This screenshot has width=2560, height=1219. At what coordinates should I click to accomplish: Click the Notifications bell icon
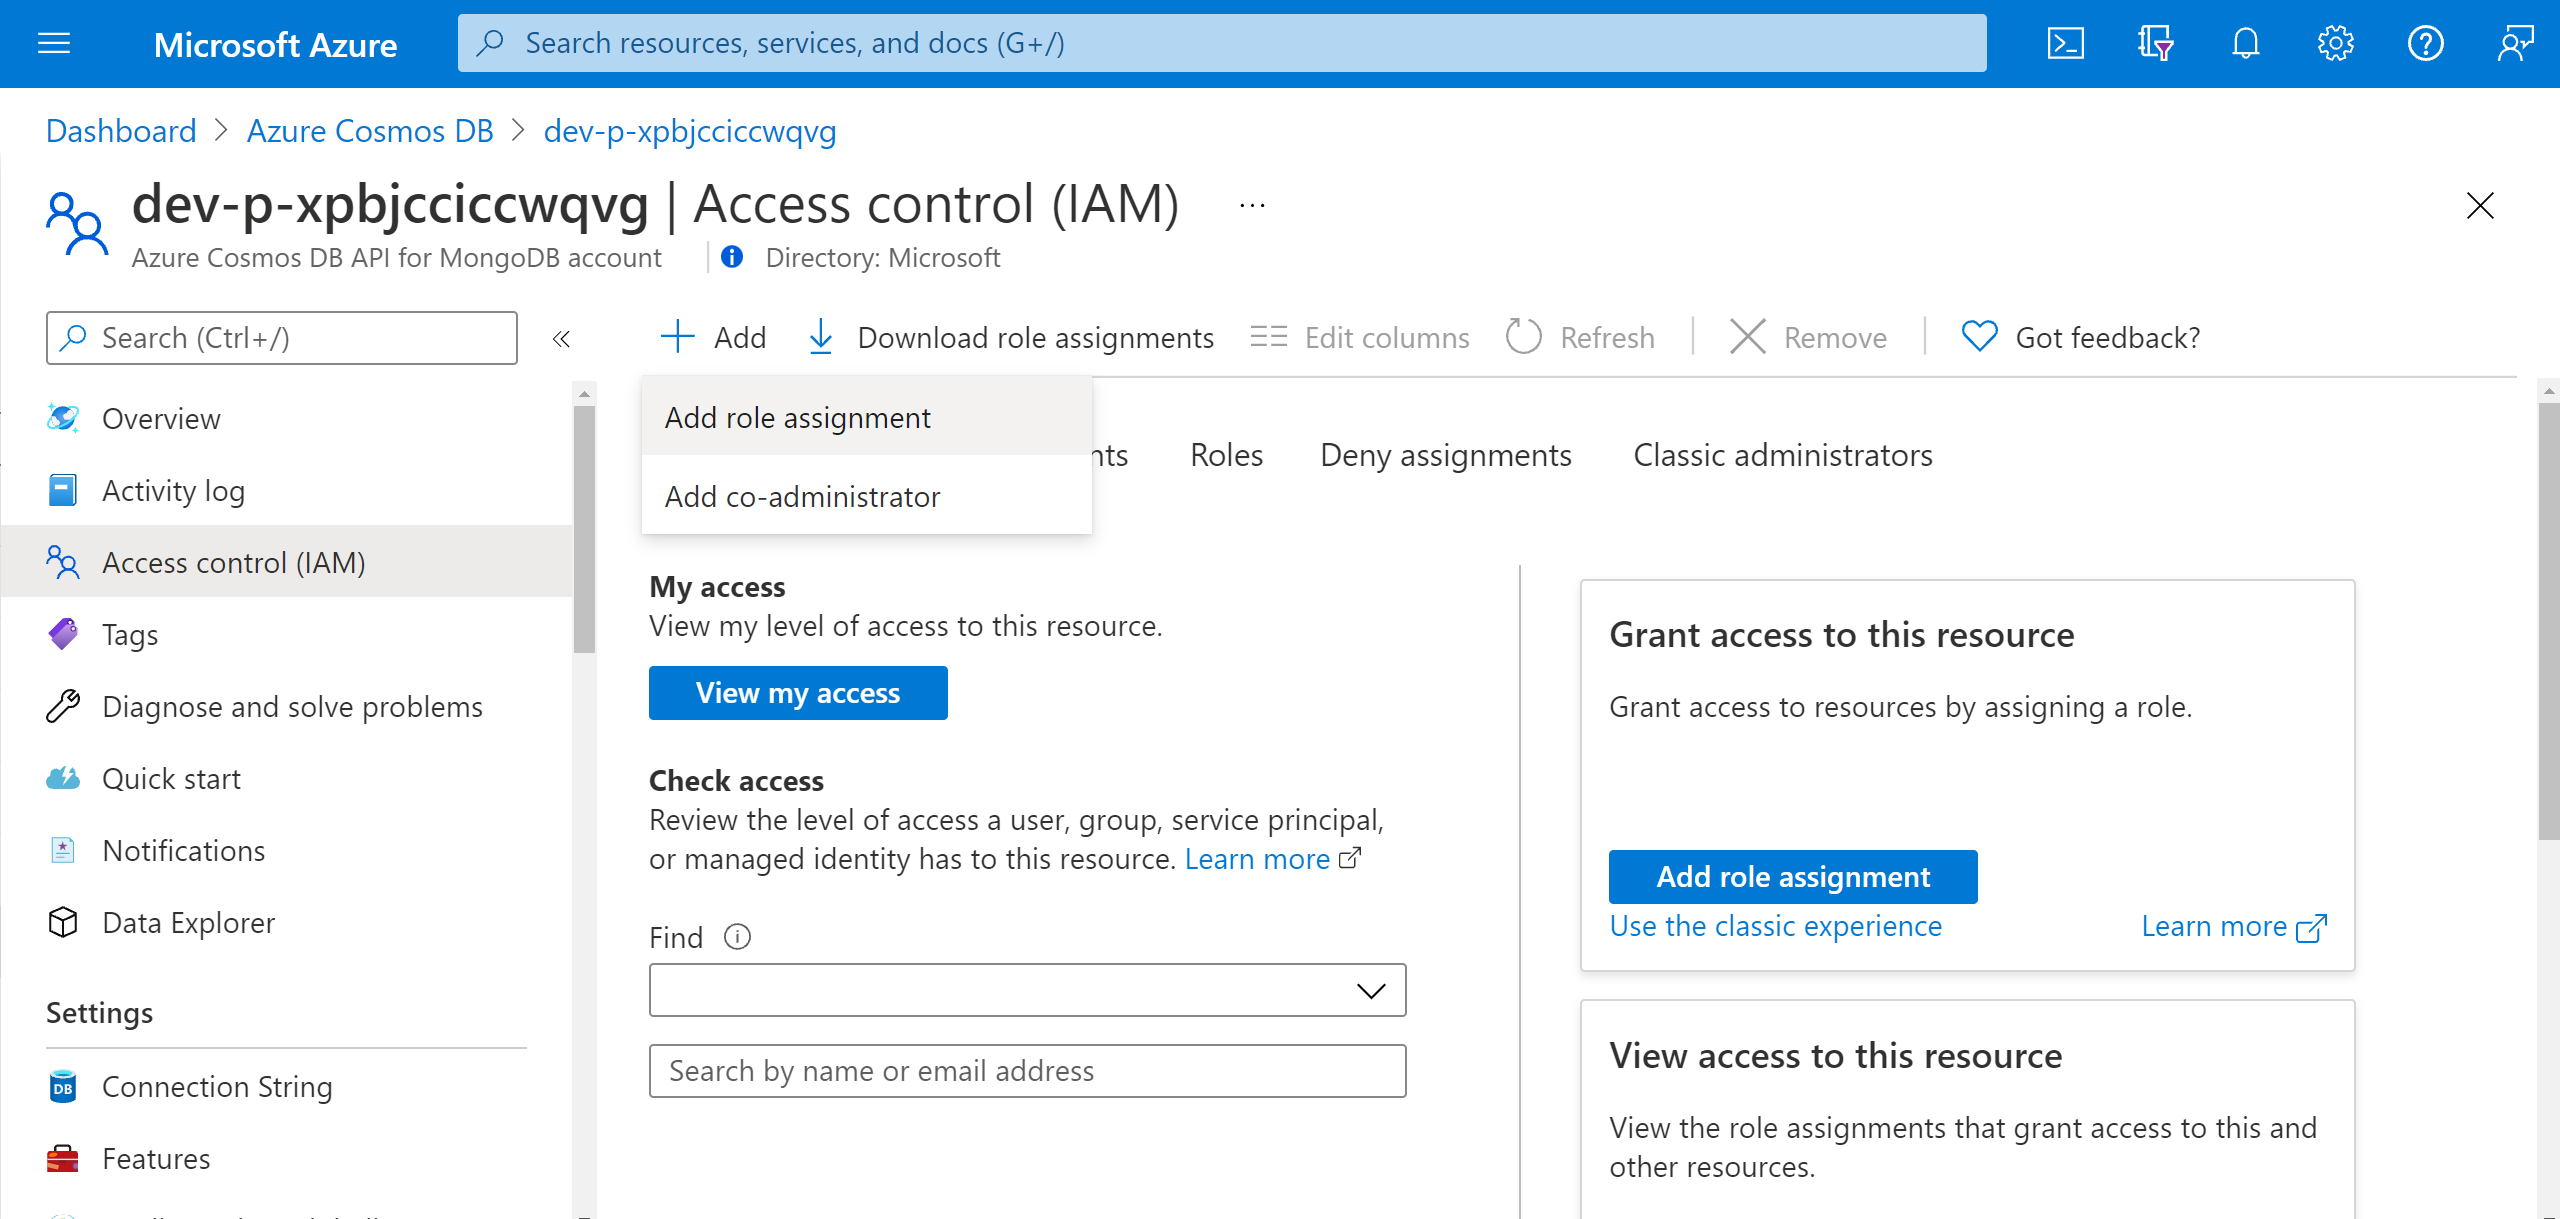(x=2245, y=41)
